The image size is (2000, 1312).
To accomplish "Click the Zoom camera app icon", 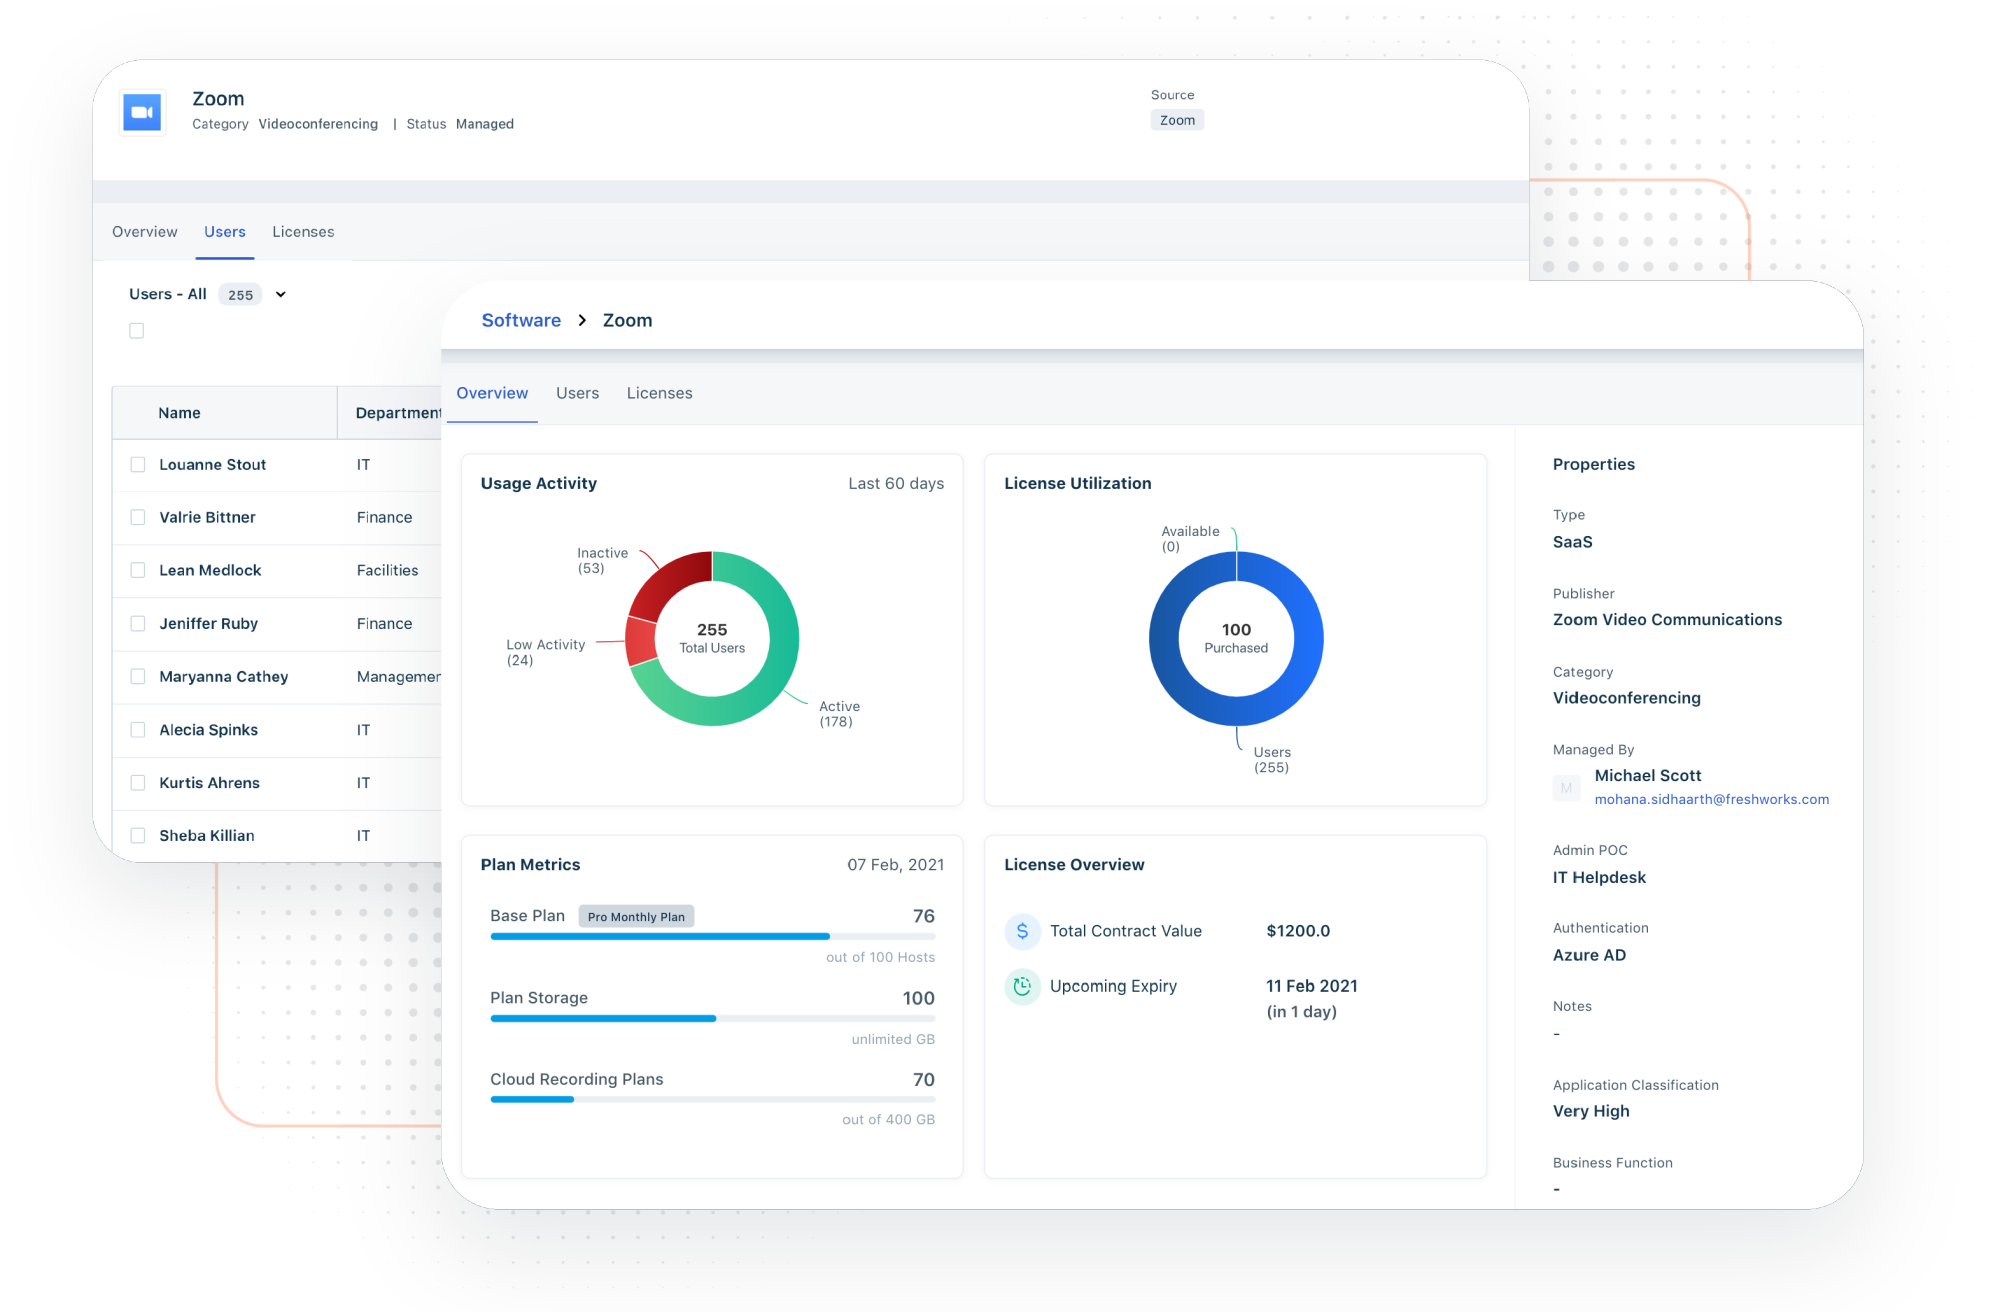I will tap(142, 112).
